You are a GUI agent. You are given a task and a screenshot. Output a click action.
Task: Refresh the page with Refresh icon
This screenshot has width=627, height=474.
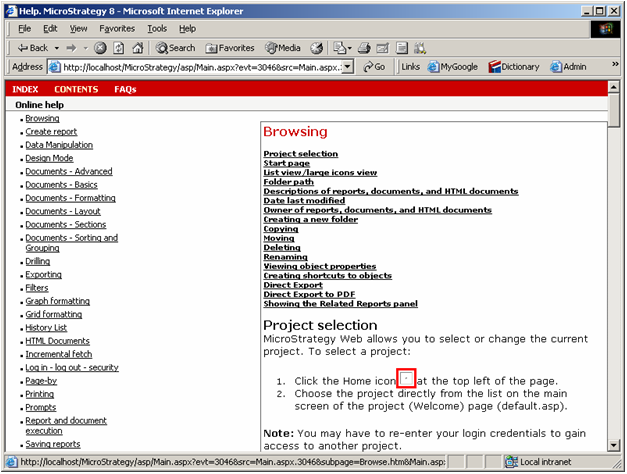[x=119, y=48]
